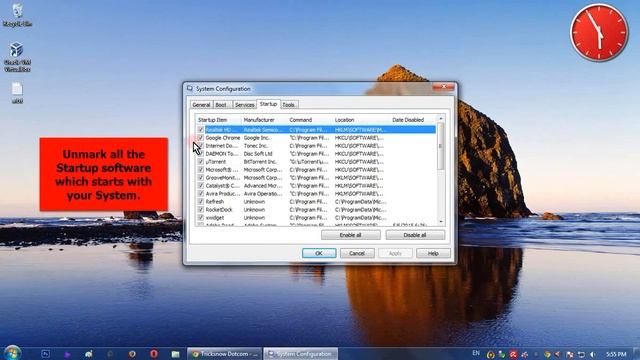Sort by the Manufacturer column header
Screen dimensions: 640x360
pos(264,120)
